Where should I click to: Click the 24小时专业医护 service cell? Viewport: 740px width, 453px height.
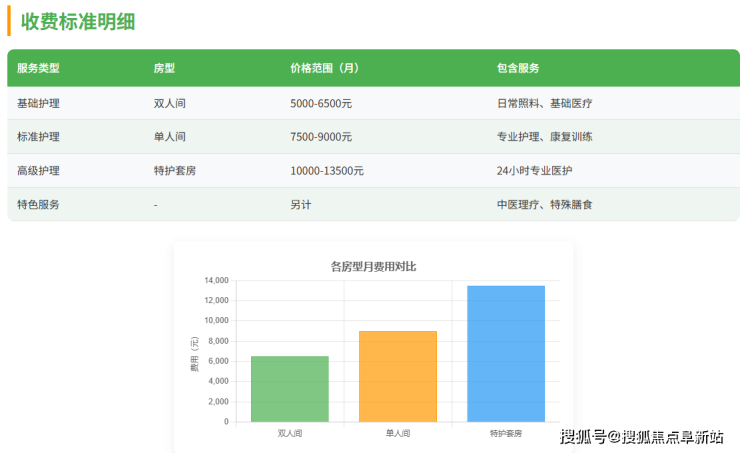(x=534, y=171)
